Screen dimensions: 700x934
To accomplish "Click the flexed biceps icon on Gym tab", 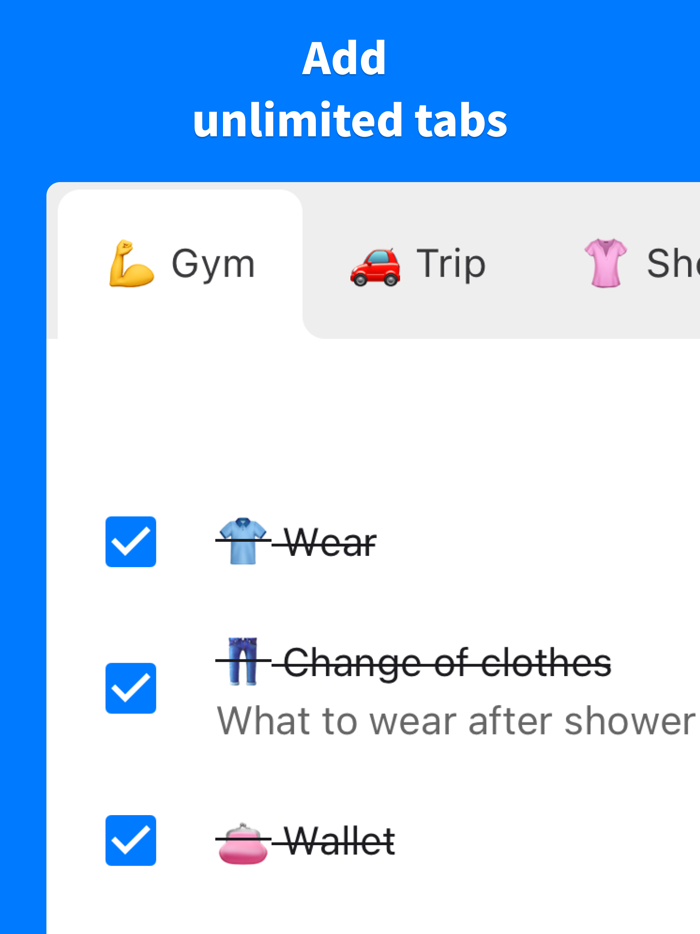I will (130, 262).
